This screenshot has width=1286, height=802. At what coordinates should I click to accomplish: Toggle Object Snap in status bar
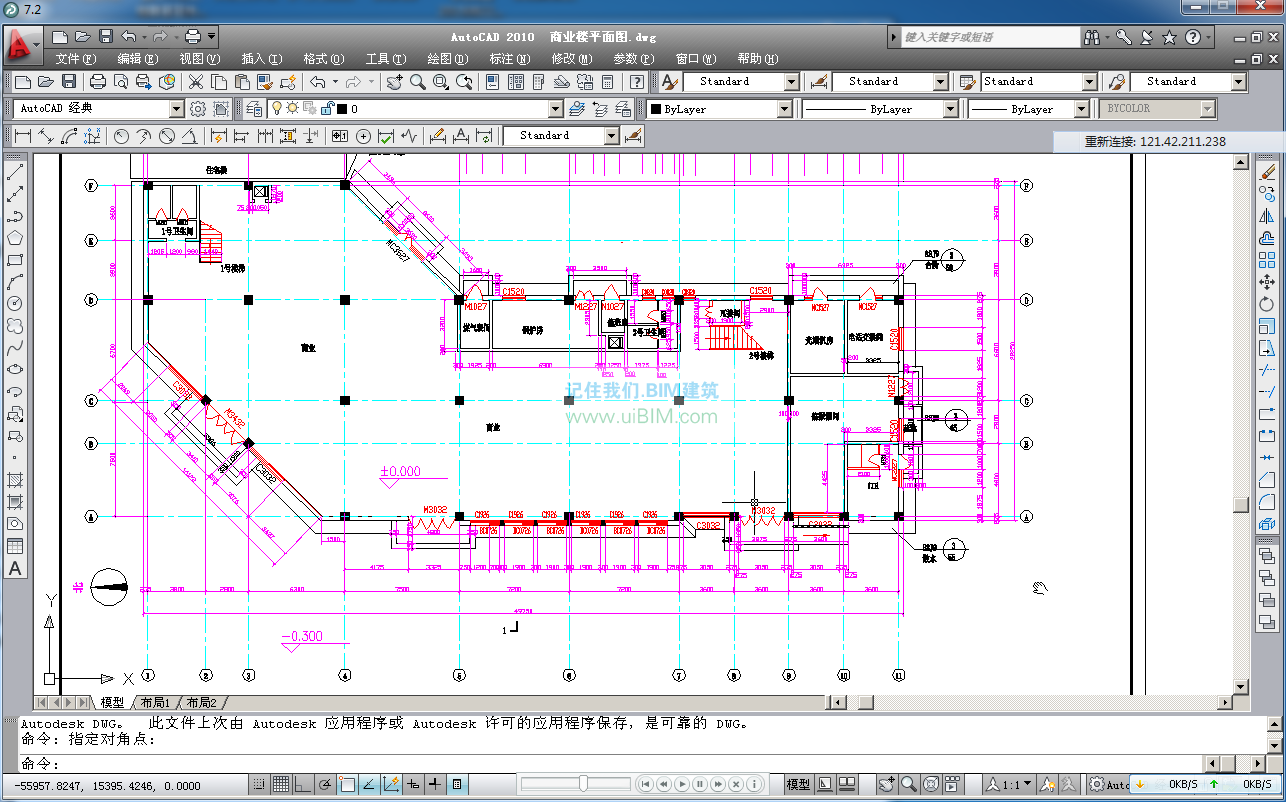[347, 785]
